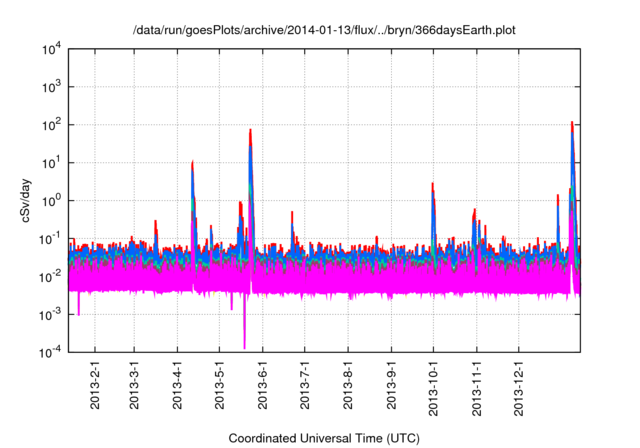640x448 pixels.
Task: Click the 10^-4 y-axis tick label
Action: [x=50, y=352]
